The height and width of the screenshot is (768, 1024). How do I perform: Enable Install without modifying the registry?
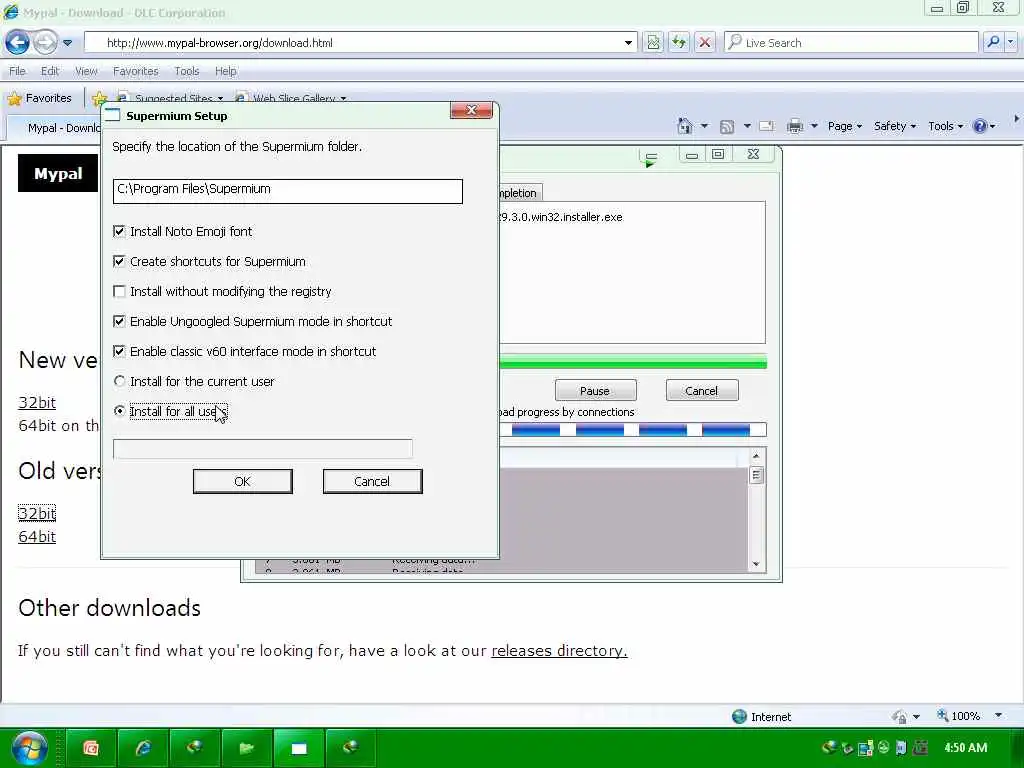[120, 291]
